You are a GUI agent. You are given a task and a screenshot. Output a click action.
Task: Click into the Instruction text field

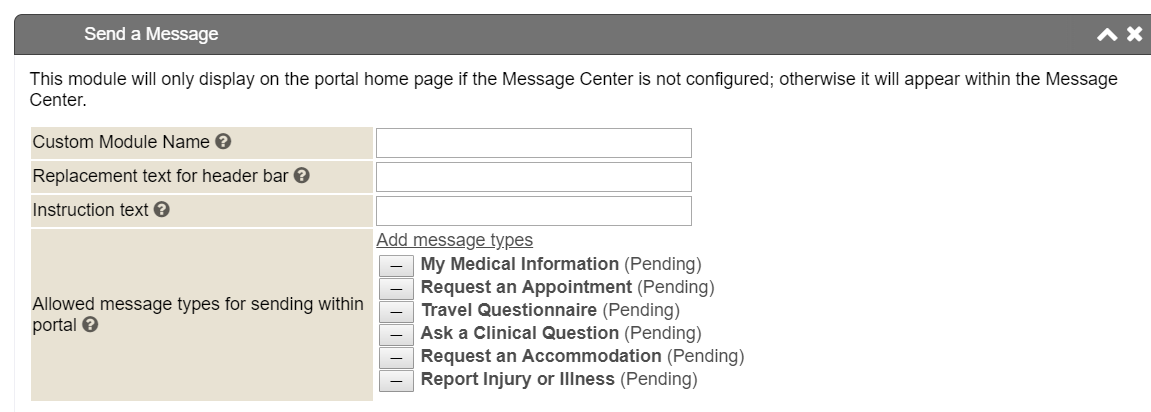[533, 211]
